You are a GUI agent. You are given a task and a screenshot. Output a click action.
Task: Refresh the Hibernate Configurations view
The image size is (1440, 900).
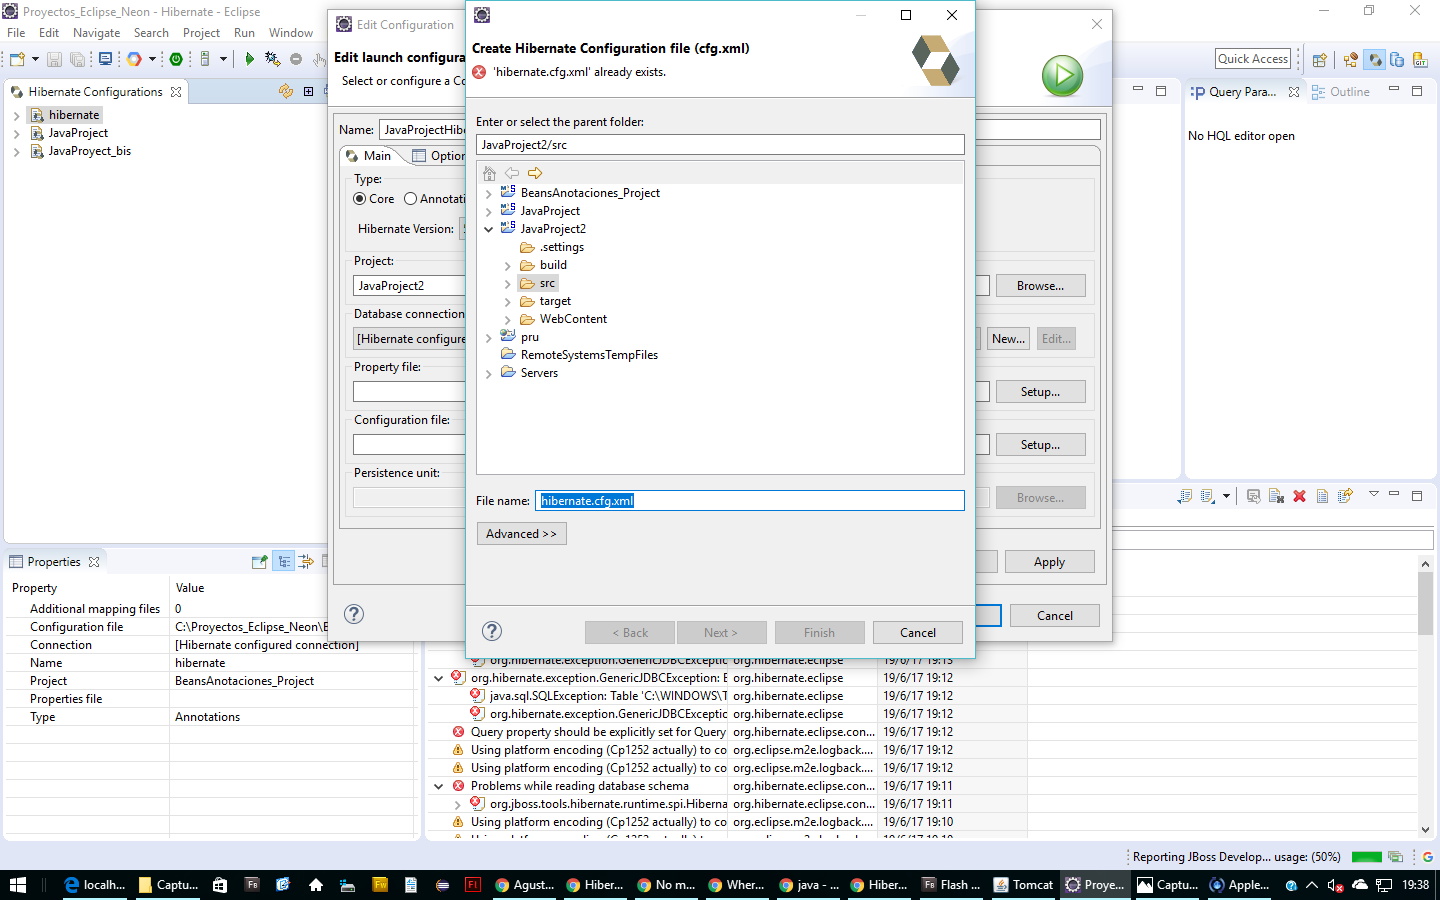[286, 91]
